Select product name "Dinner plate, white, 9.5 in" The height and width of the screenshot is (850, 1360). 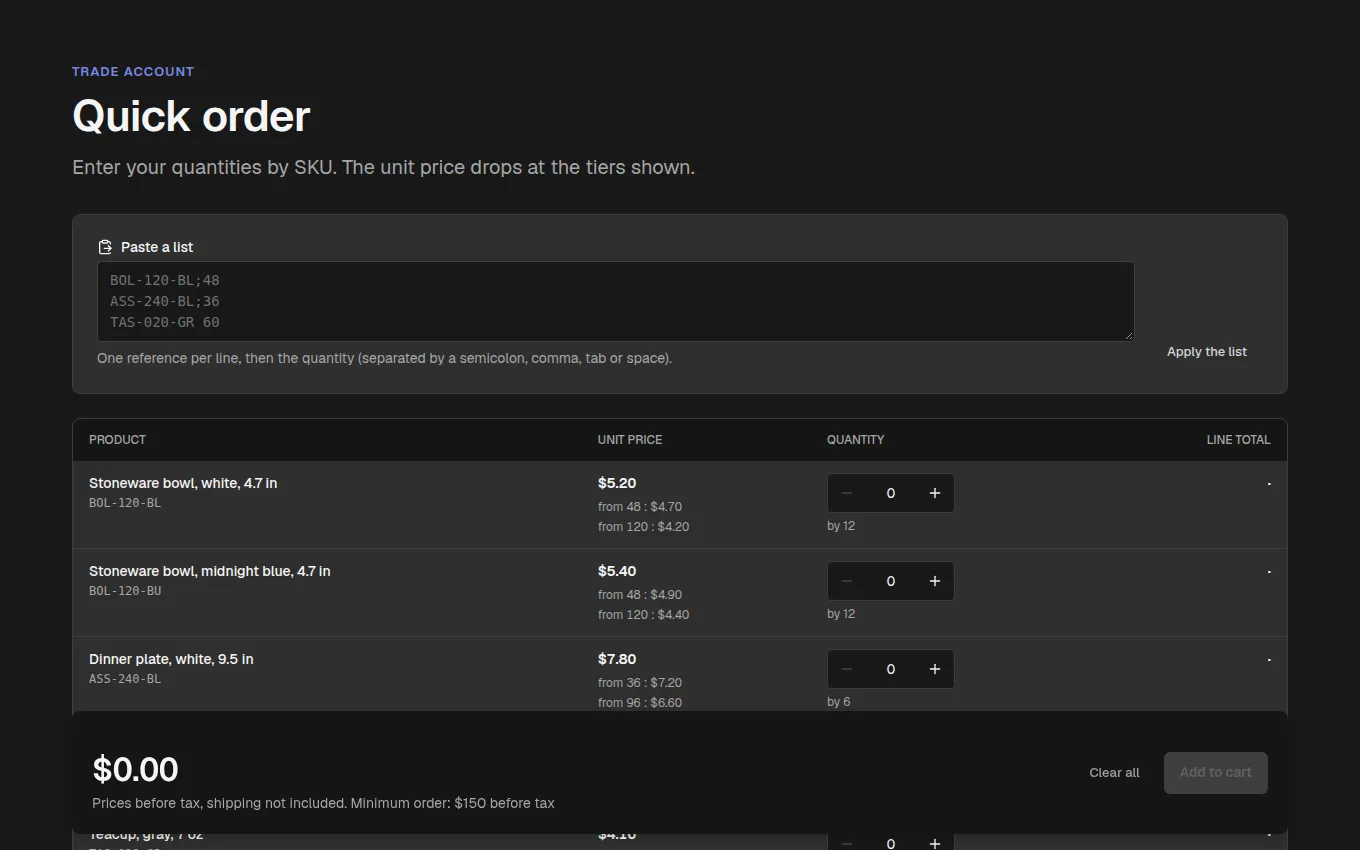tap(171, 659)
